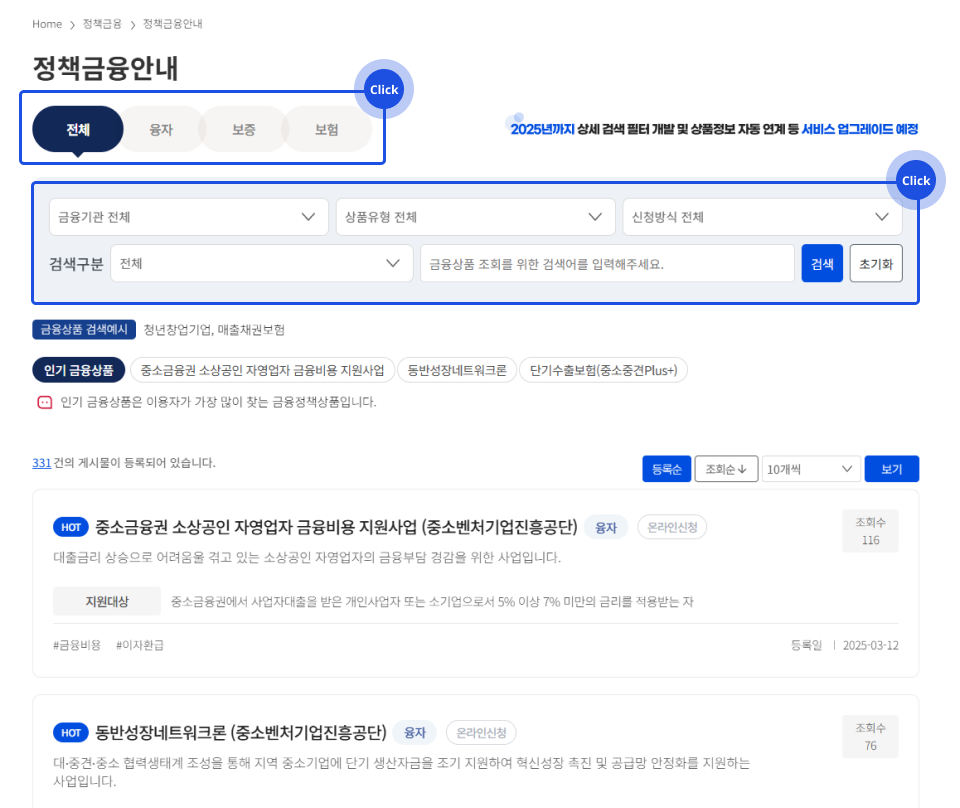Image resolution: width=960 pixels, height=808 pixels.
Task: Select the 동반성장네트워크론 popular product chip
Action: coord(457,370)
